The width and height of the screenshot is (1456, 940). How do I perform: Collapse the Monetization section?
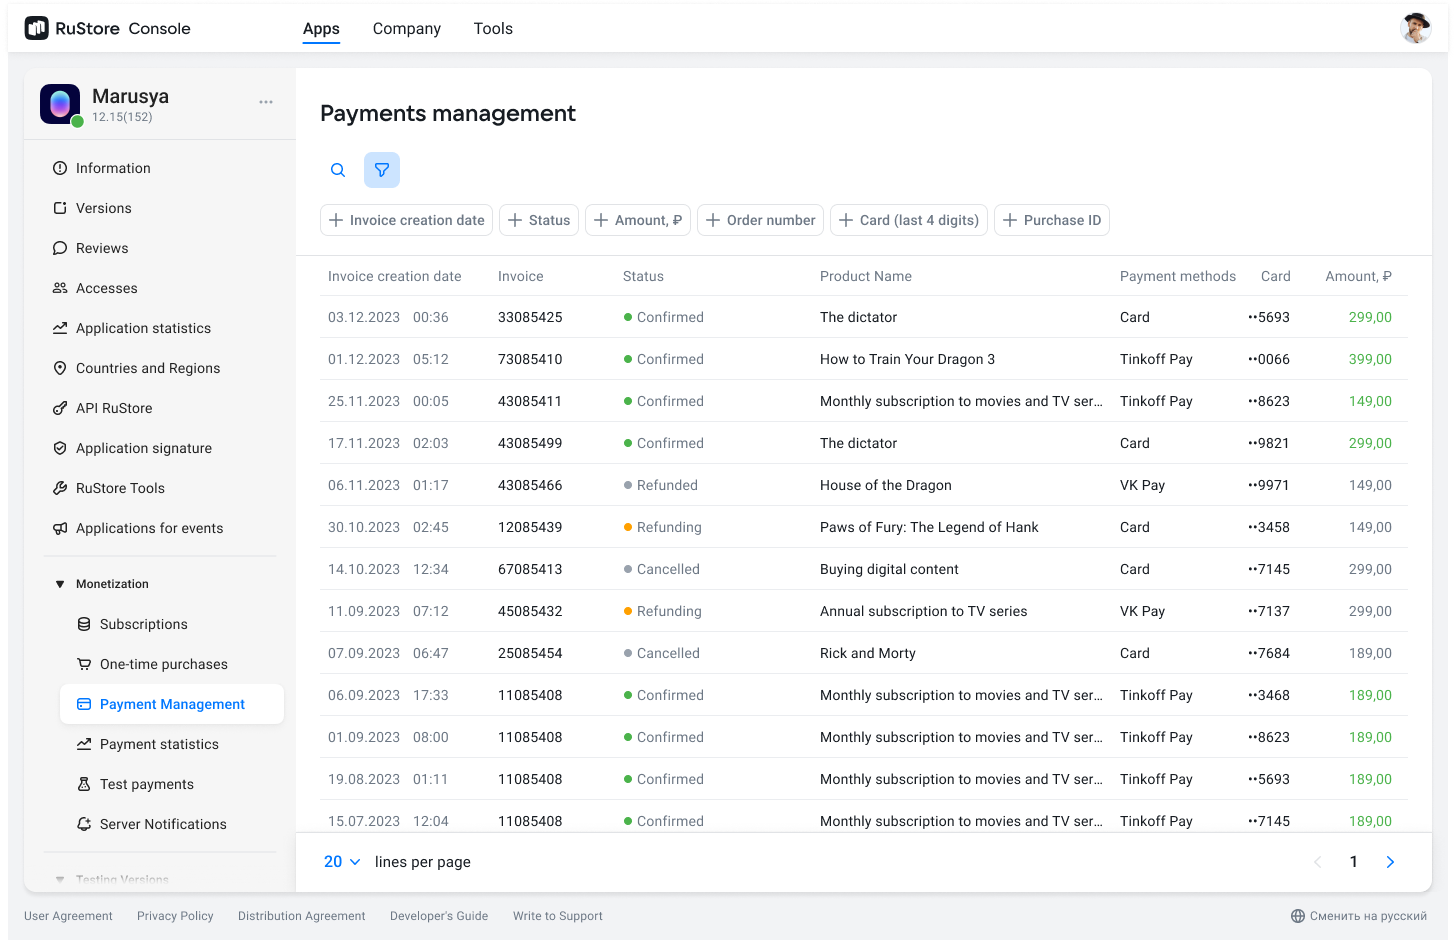point(60,584)
